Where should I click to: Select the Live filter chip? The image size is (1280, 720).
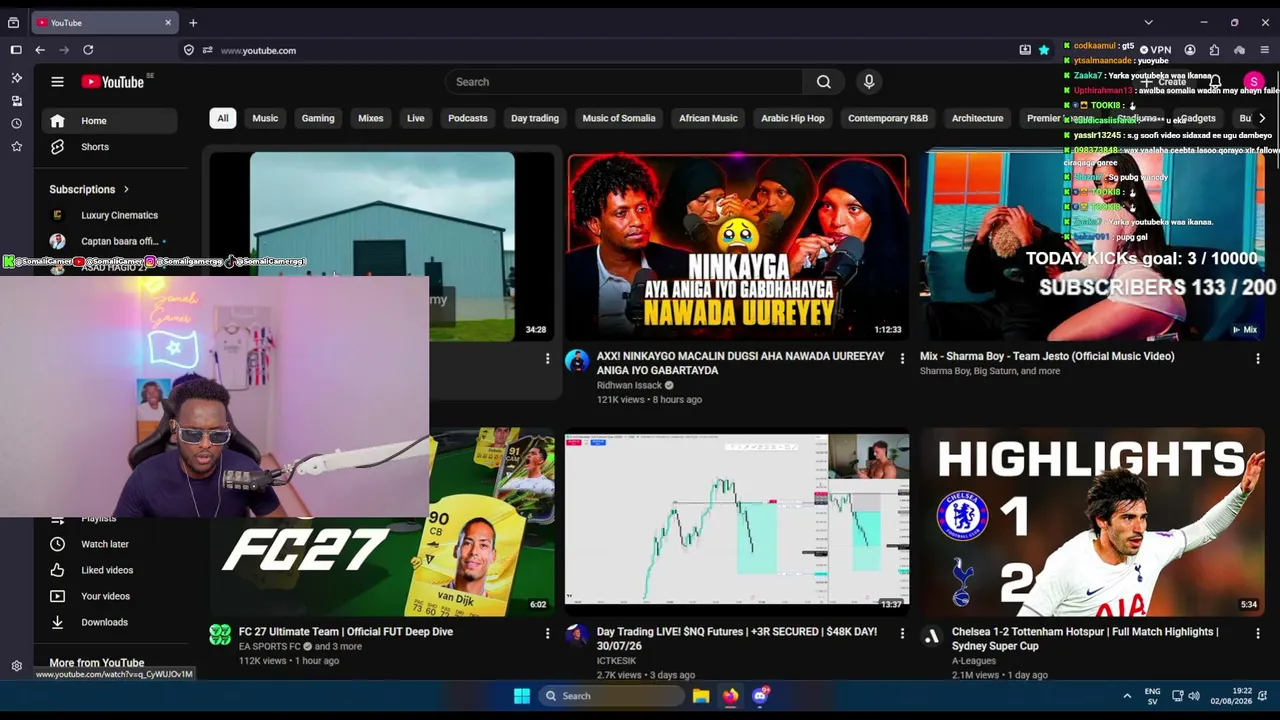[x=416, y=118]
